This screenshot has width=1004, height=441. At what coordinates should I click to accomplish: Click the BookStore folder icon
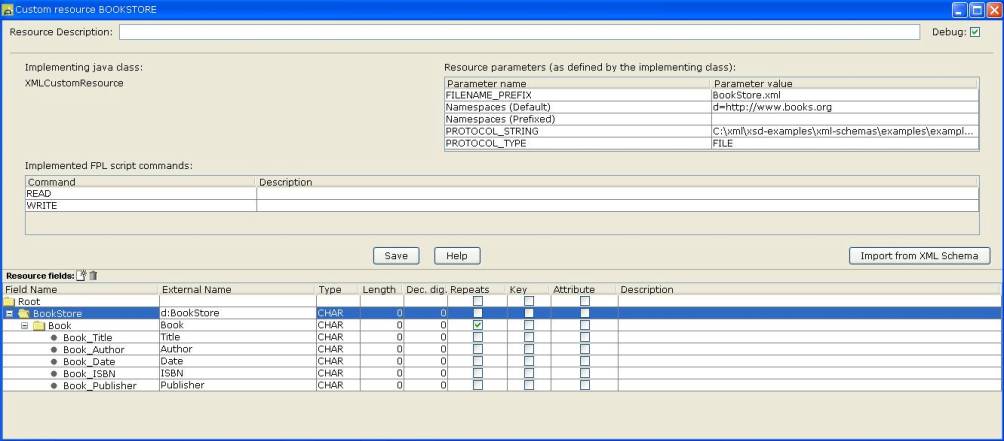coord(24,313)
